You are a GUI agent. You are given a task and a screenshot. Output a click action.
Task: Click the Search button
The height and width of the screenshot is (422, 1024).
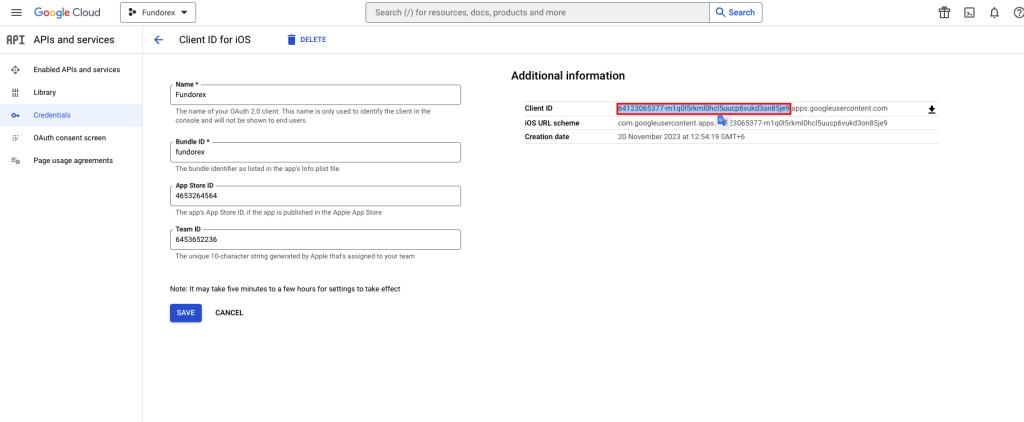pos(735,12)
